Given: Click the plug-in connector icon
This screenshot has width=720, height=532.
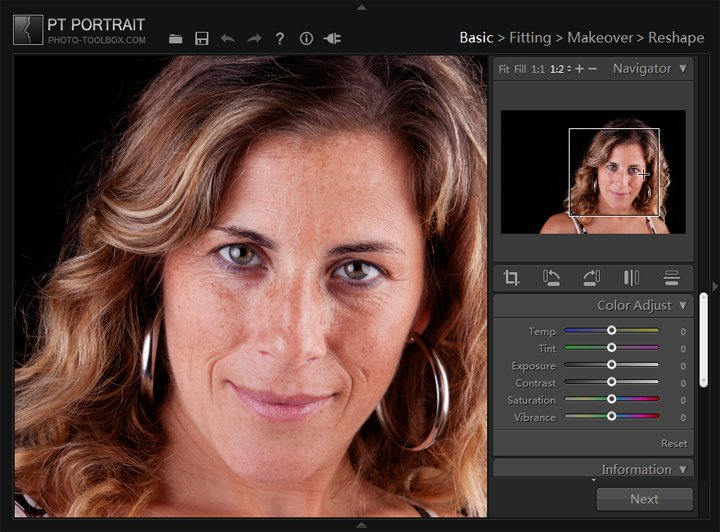Looking at the screenshot, I should coord(332,38).
